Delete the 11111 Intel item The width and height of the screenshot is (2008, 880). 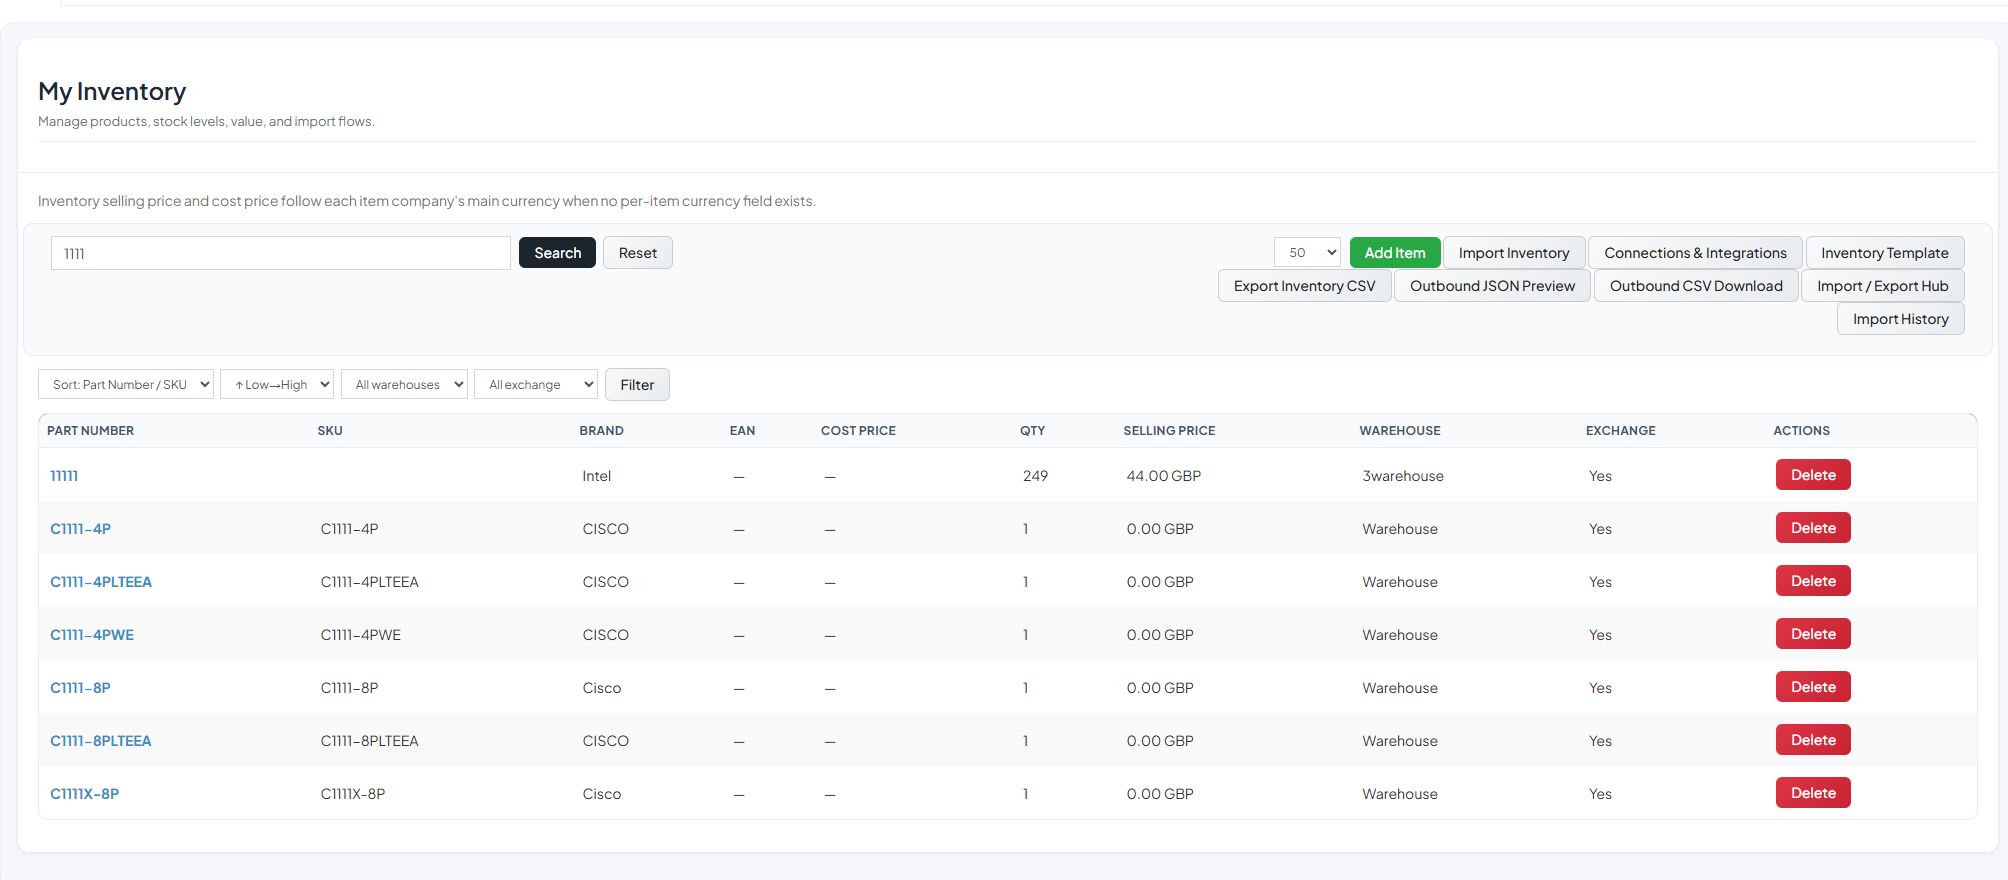(x=1813, y=475)
